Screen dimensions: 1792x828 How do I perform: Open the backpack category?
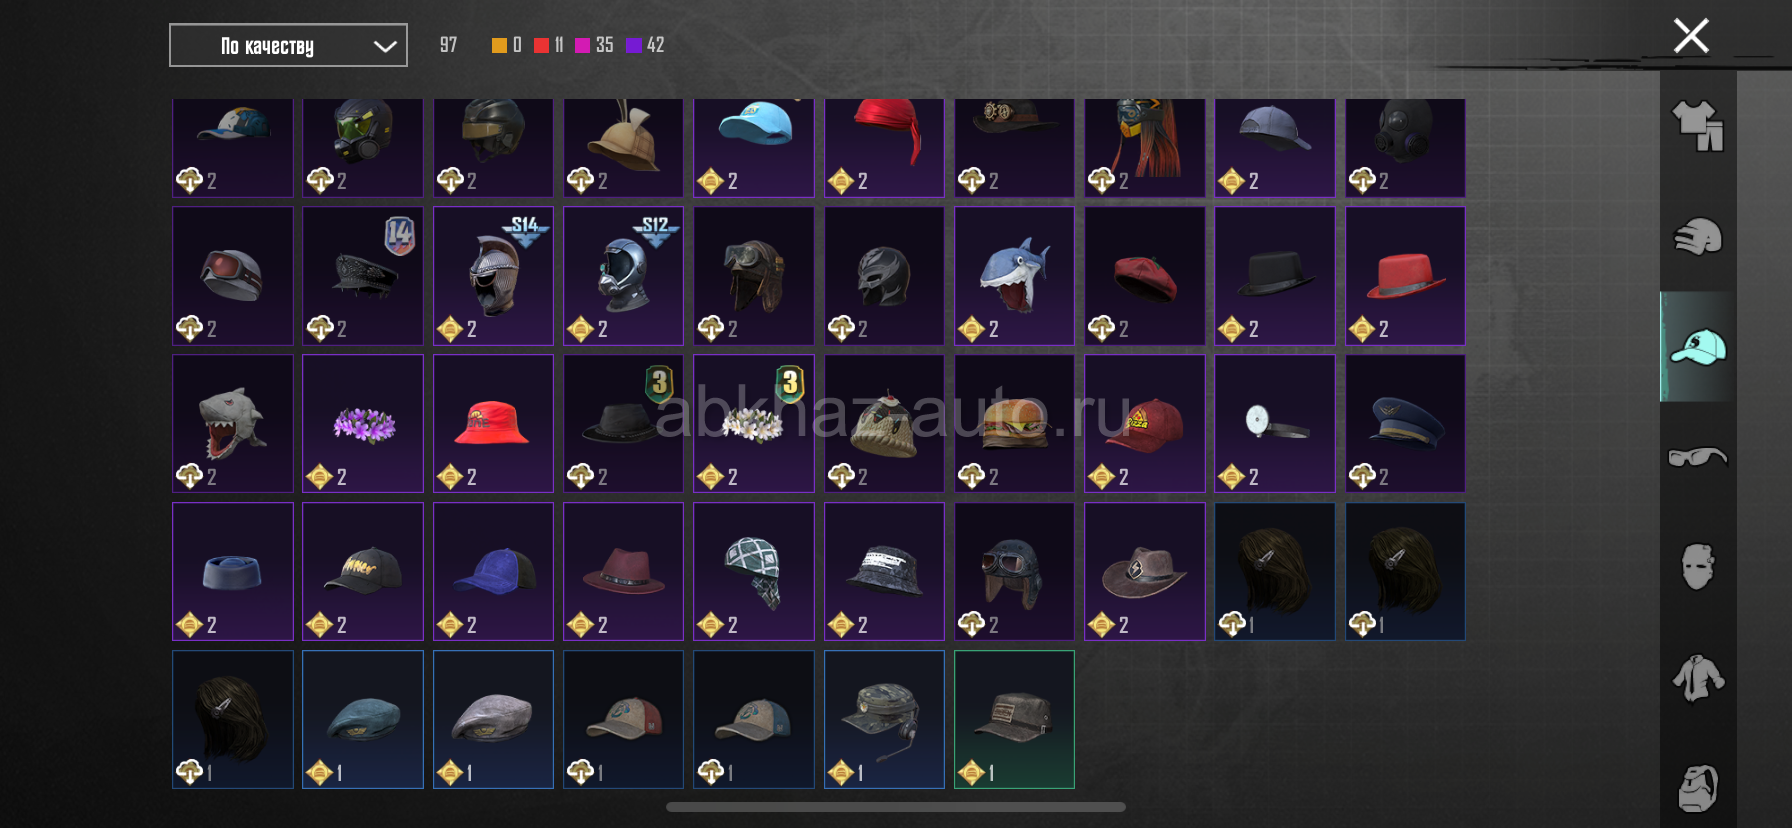[x=1698, y=789]
